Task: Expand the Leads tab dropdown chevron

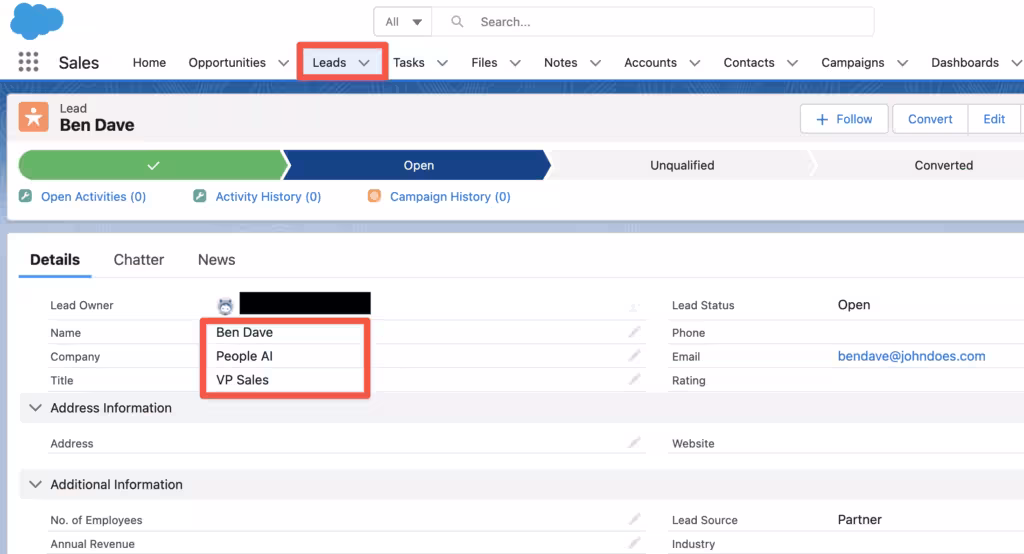Action: tap(364, 63)
